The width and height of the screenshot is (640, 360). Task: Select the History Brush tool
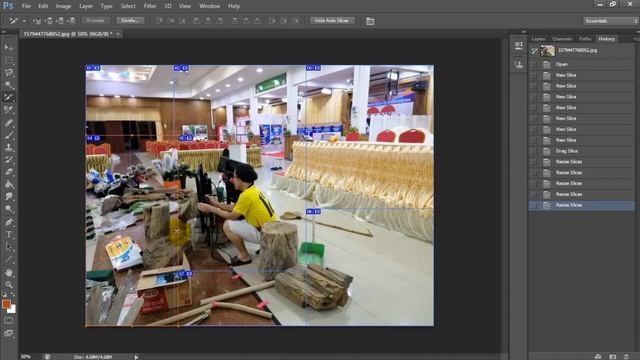tap(9, 160)
